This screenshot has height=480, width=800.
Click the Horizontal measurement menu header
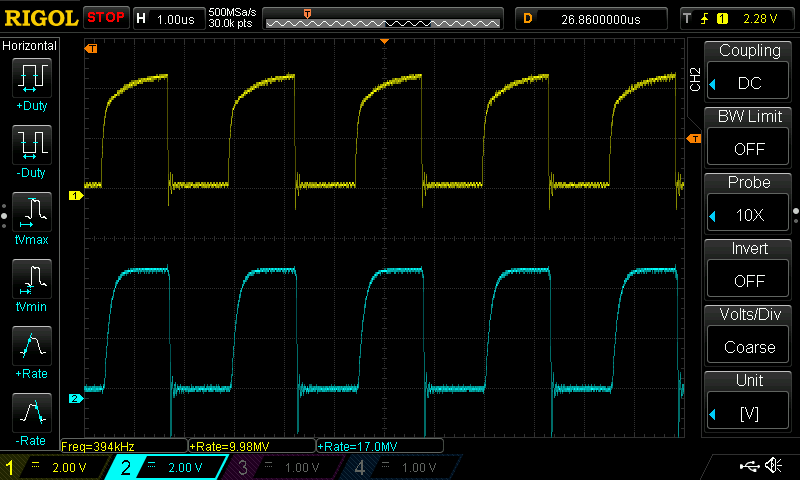pyautogui.click(x=30, y=45)
